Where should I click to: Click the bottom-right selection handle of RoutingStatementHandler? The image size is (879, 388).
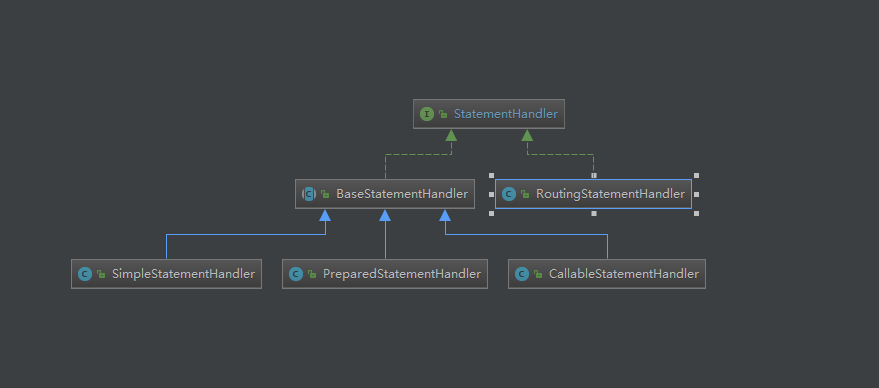tap(696, 214)
